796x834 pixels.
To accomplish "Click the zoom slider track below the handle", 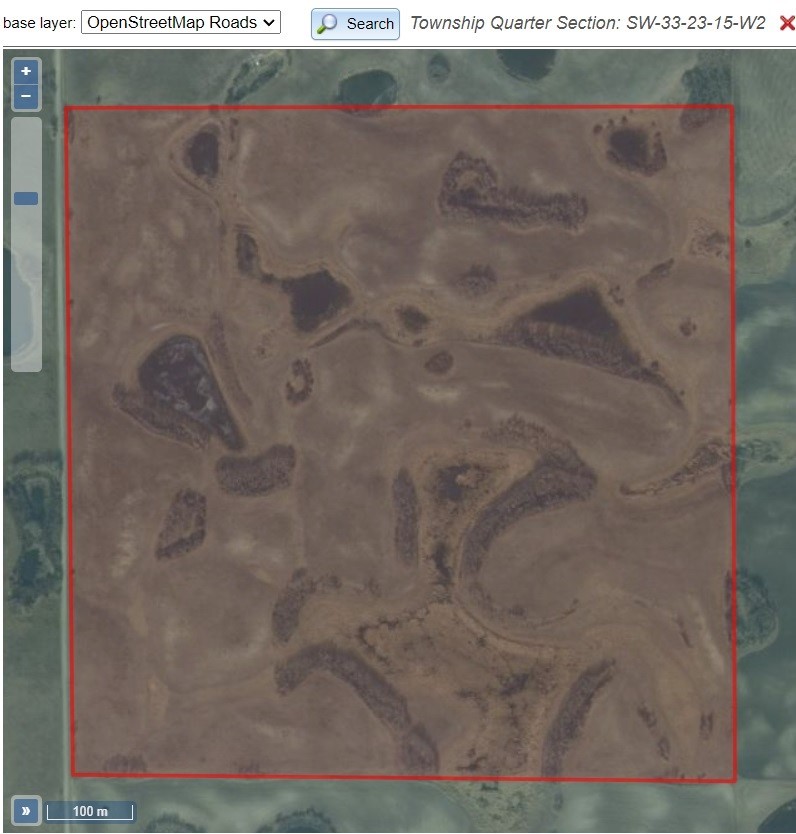I will click(x=26, y=287).
